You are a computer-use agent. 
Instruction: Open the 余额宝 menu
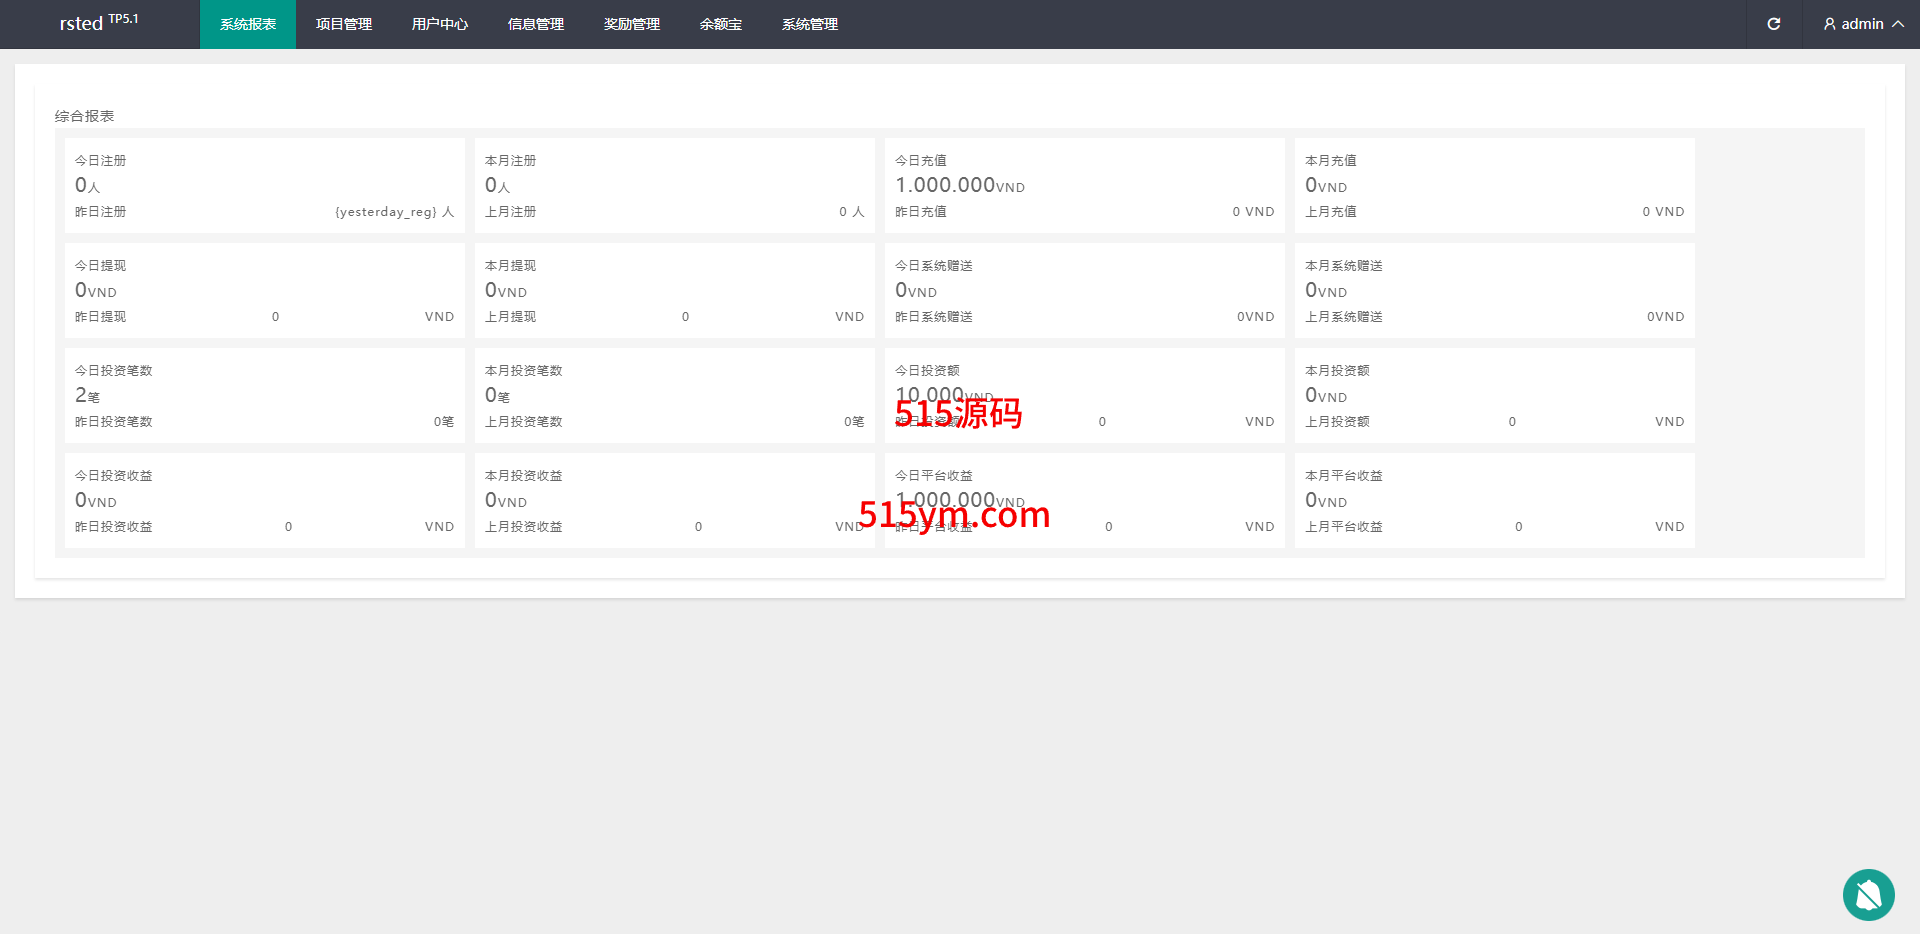721,24
